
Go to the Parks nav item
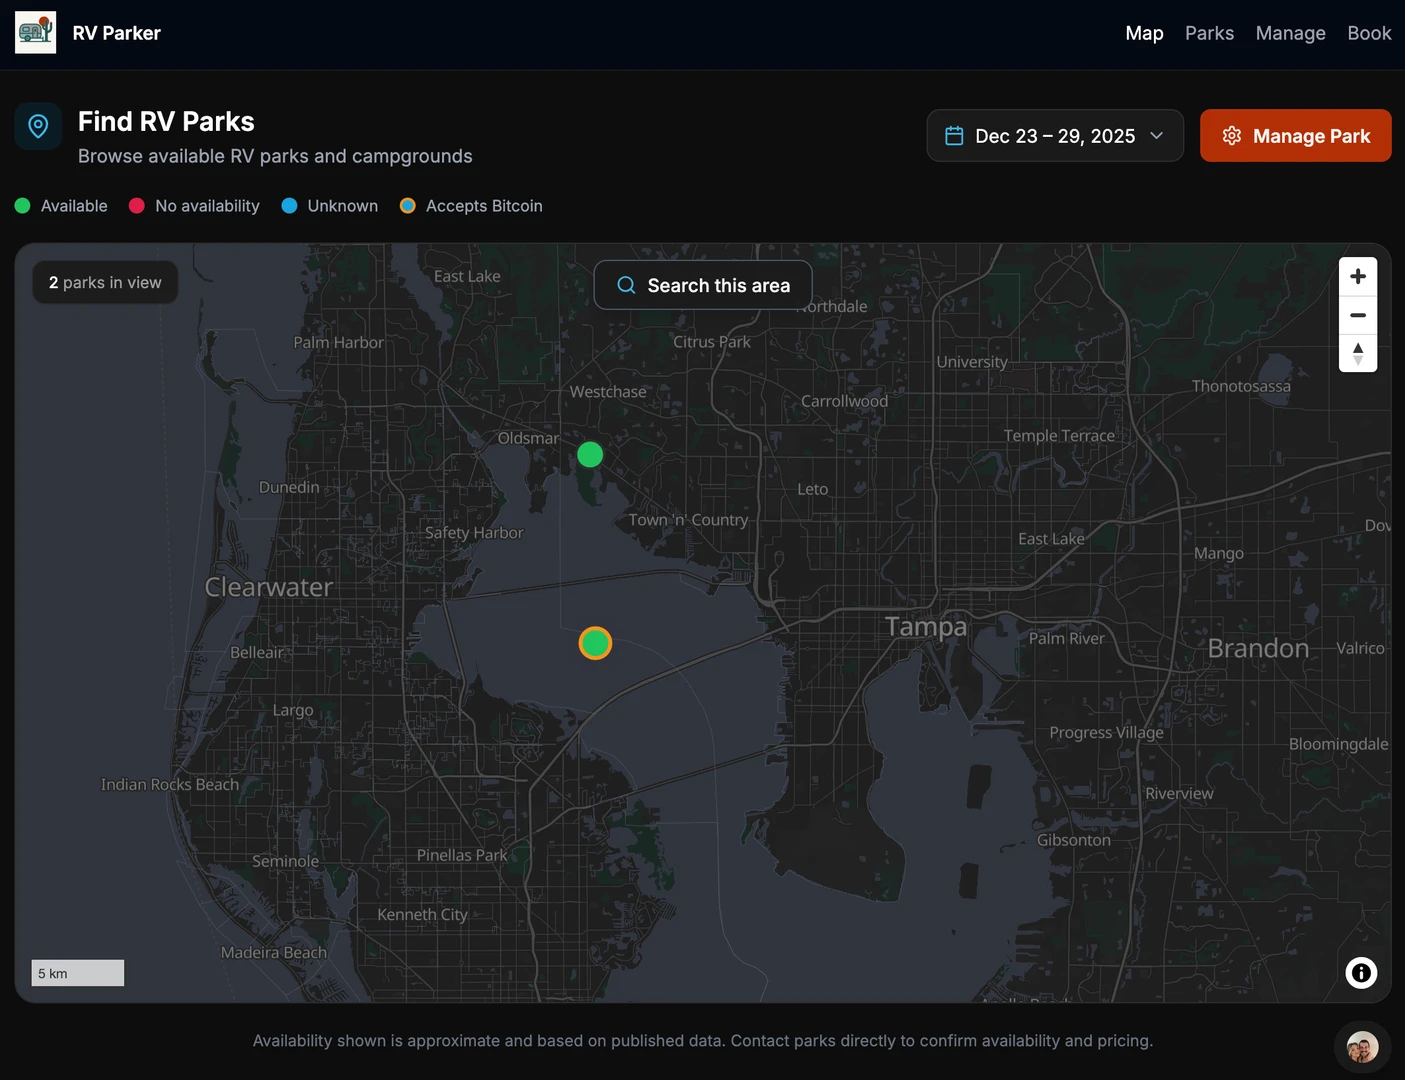[1209, 33]
